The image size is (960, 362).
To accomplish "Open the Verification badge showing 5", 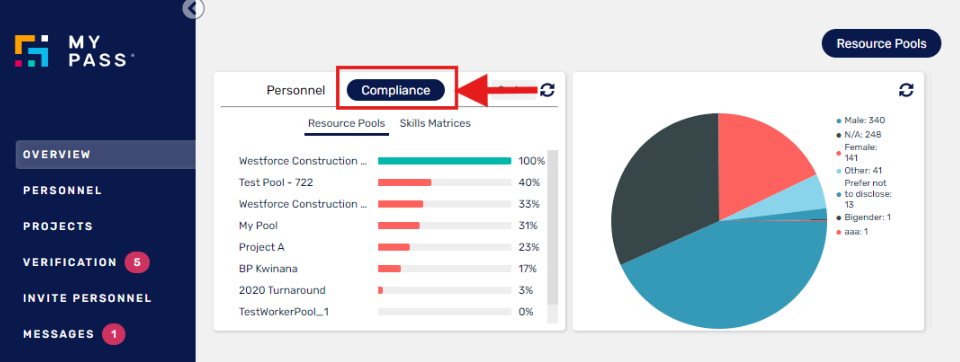I will point(137,262).
